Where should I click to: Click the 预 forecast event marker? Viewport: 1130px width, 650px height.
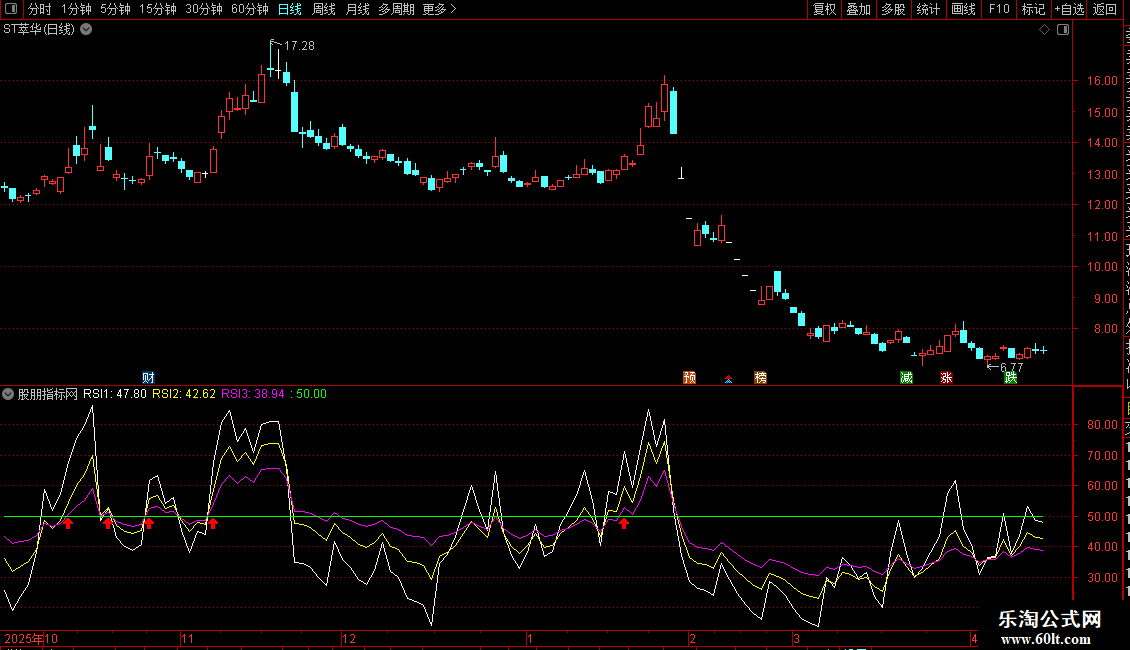(690, 378)
